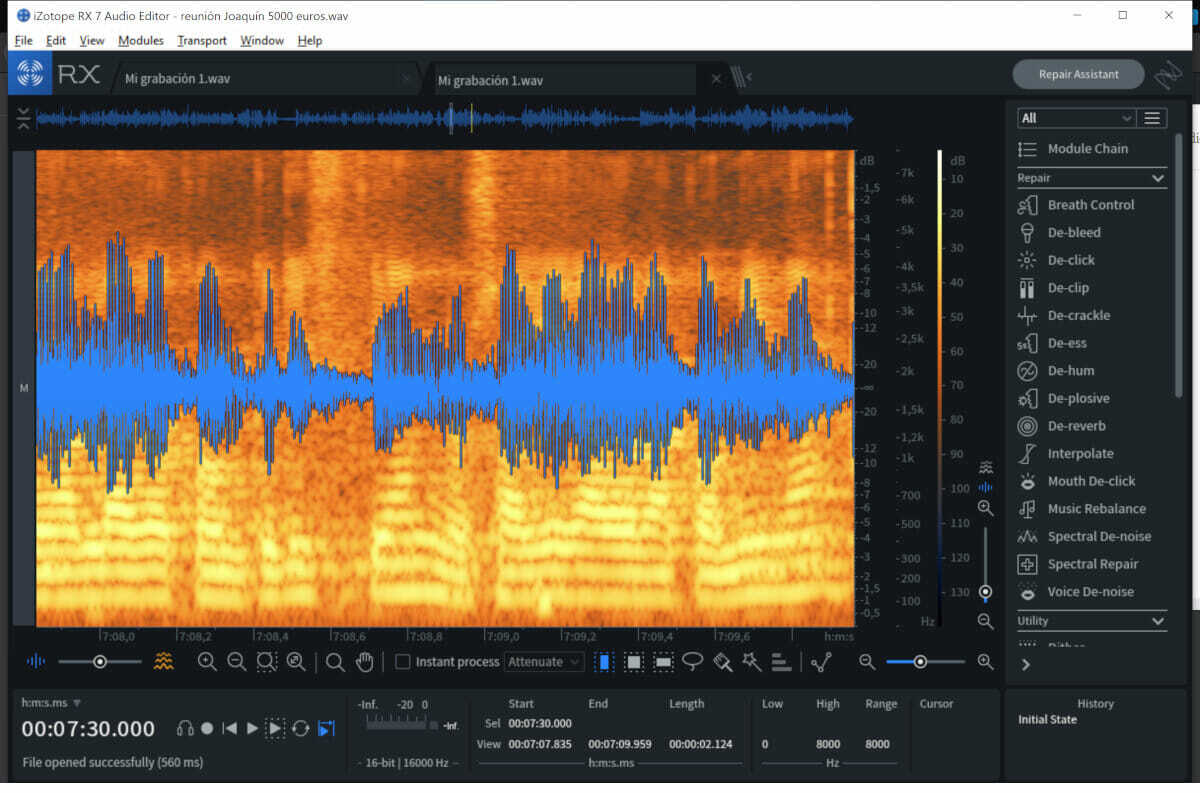Toggle the frequency selection tool

coord(663,662)
